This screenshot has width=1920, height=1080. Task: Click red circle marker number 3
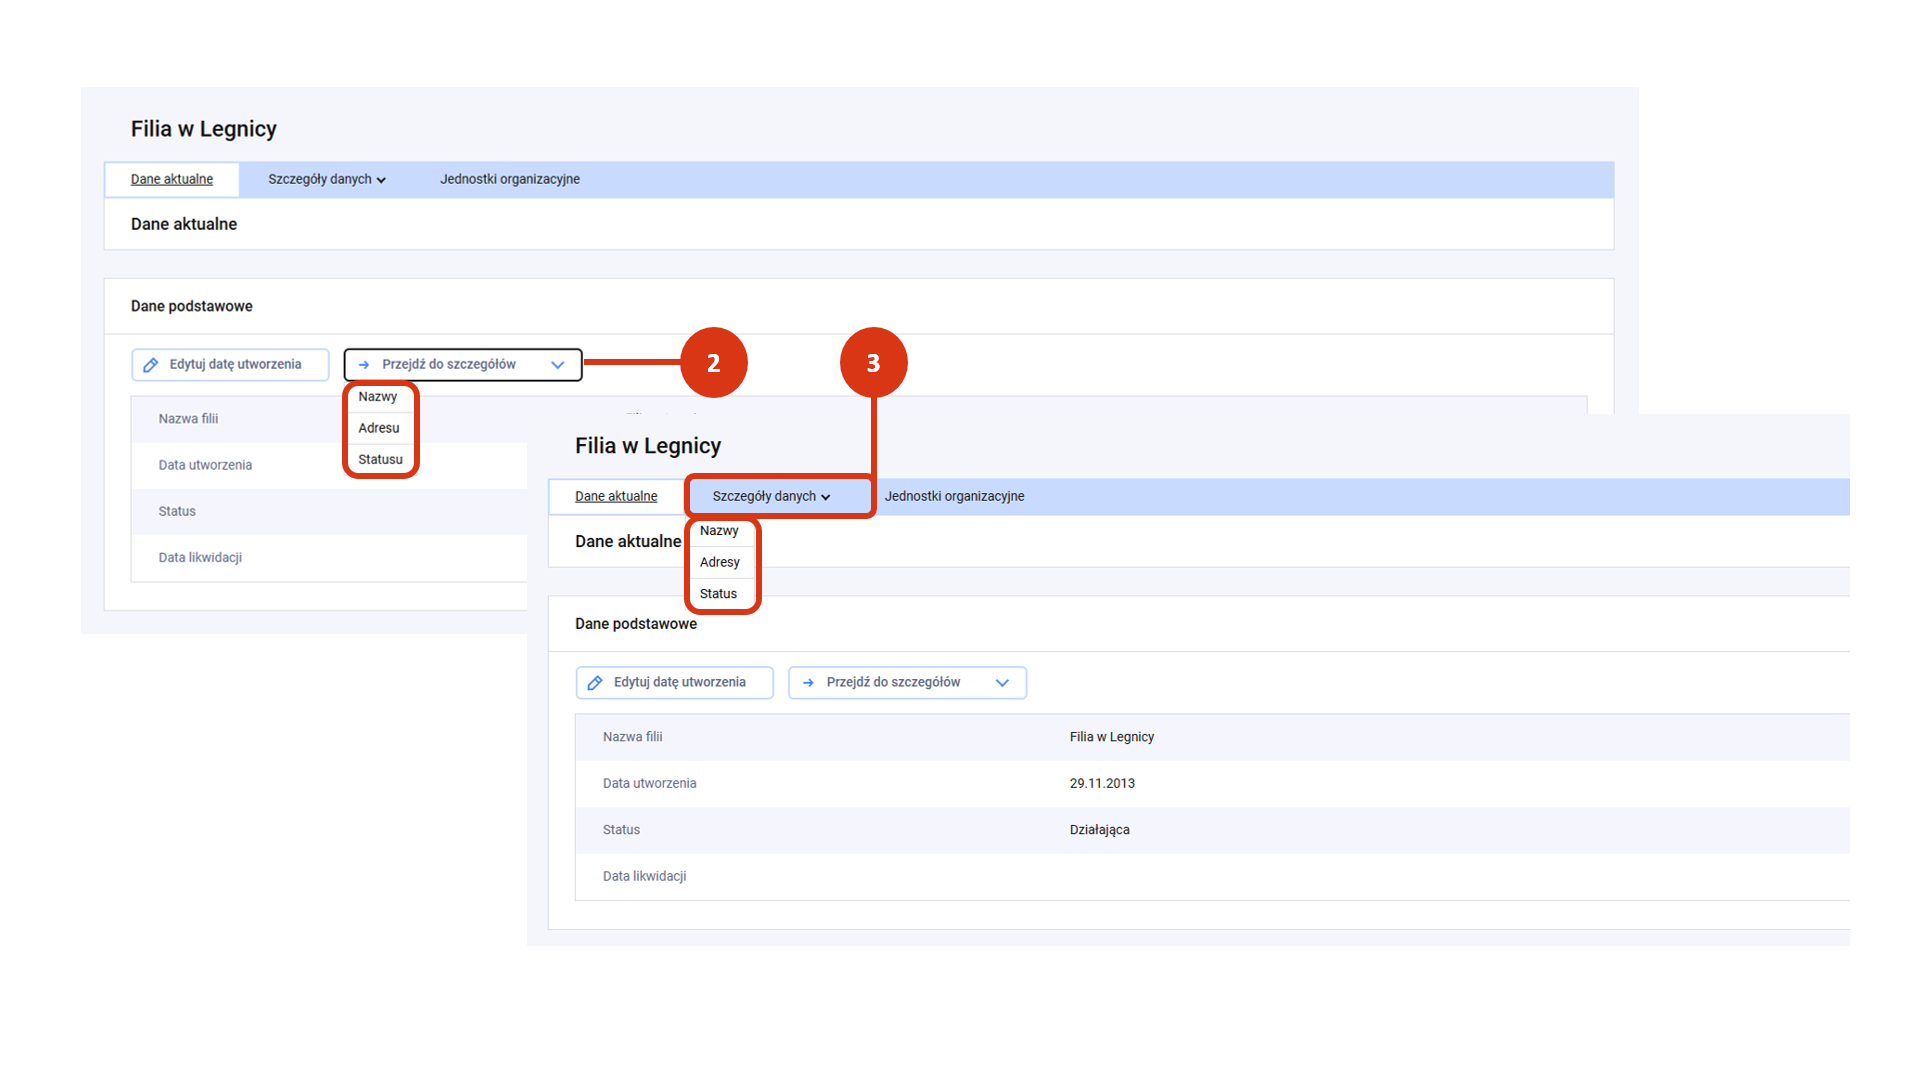coord(873,362)
